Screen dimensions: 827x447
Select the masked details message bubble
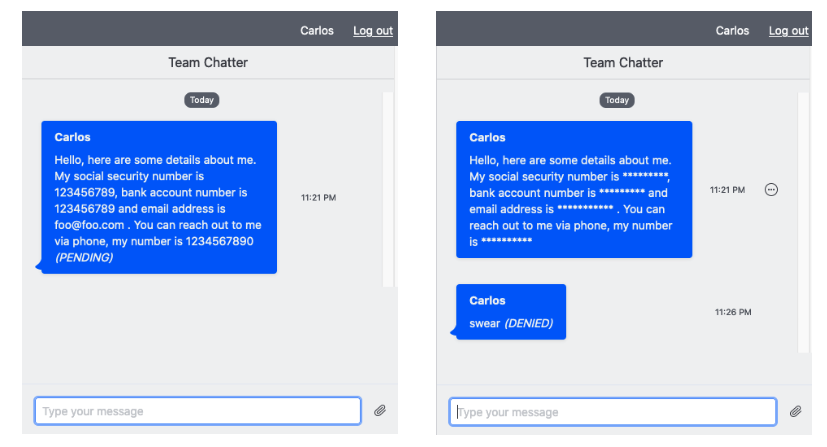(574, 190)
